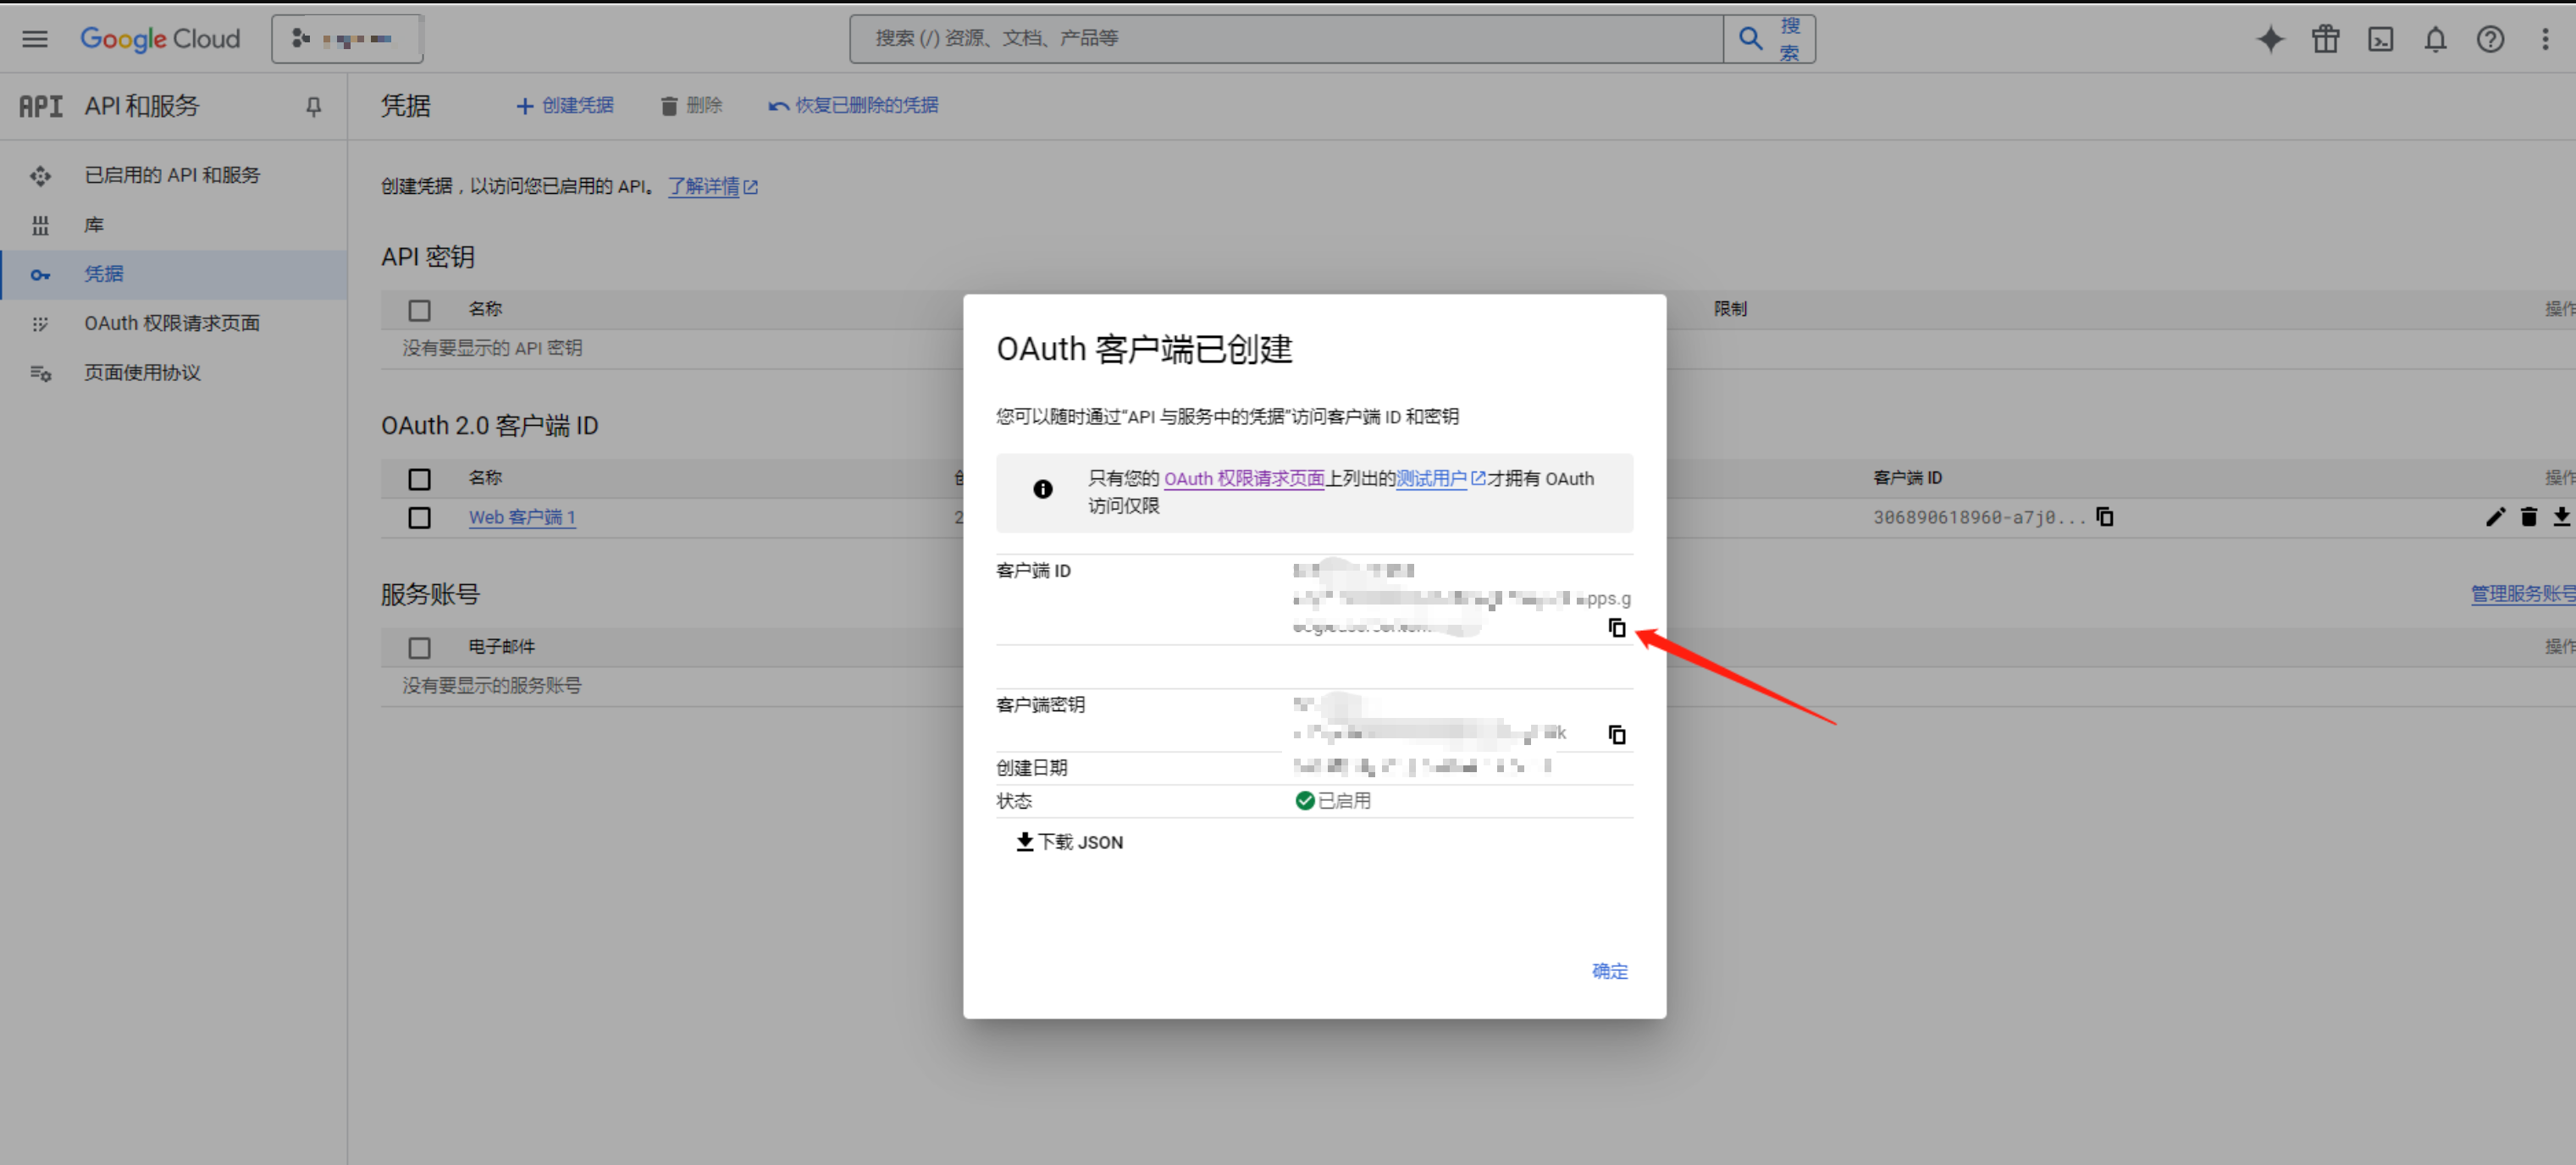Select the Credentials sidebar item
The image size is (2576, 1165).
pyautogui.click(x=173, y=274)
